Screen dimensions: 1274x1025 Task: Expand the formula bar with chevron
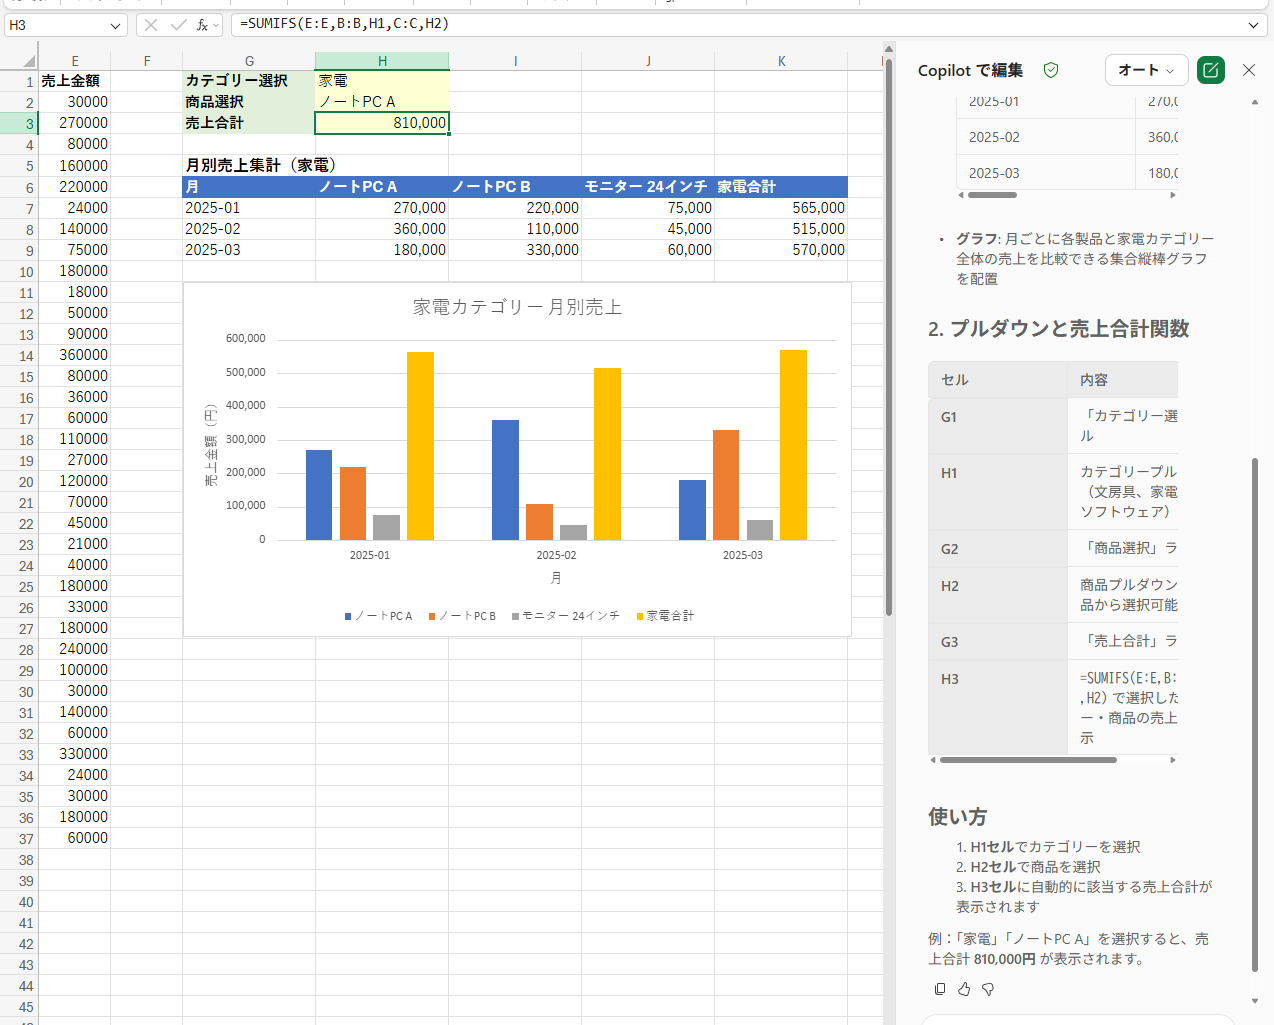point(1253,25)
